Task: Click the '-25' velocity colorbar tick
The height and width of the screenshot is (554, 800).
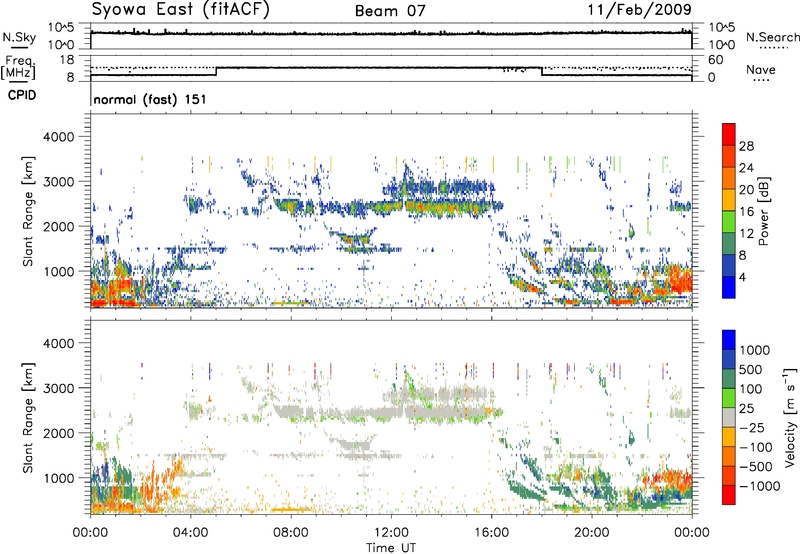Action: 752,428
